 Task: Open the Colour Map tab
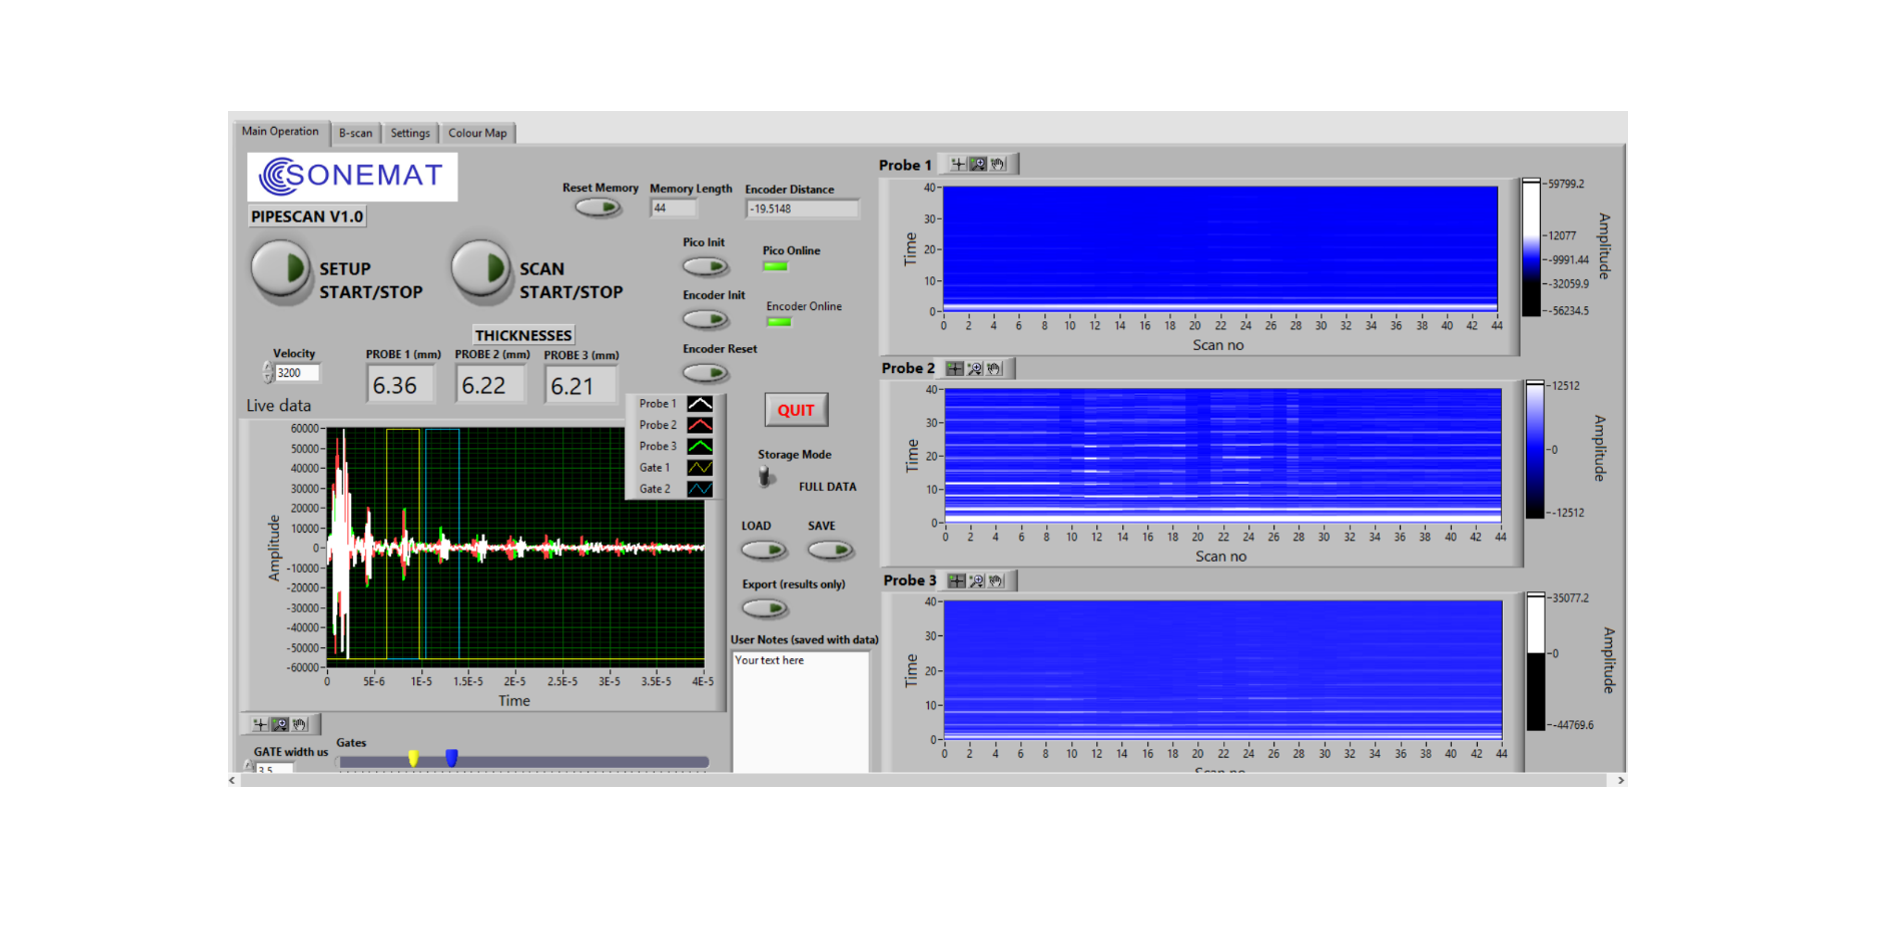477,133
